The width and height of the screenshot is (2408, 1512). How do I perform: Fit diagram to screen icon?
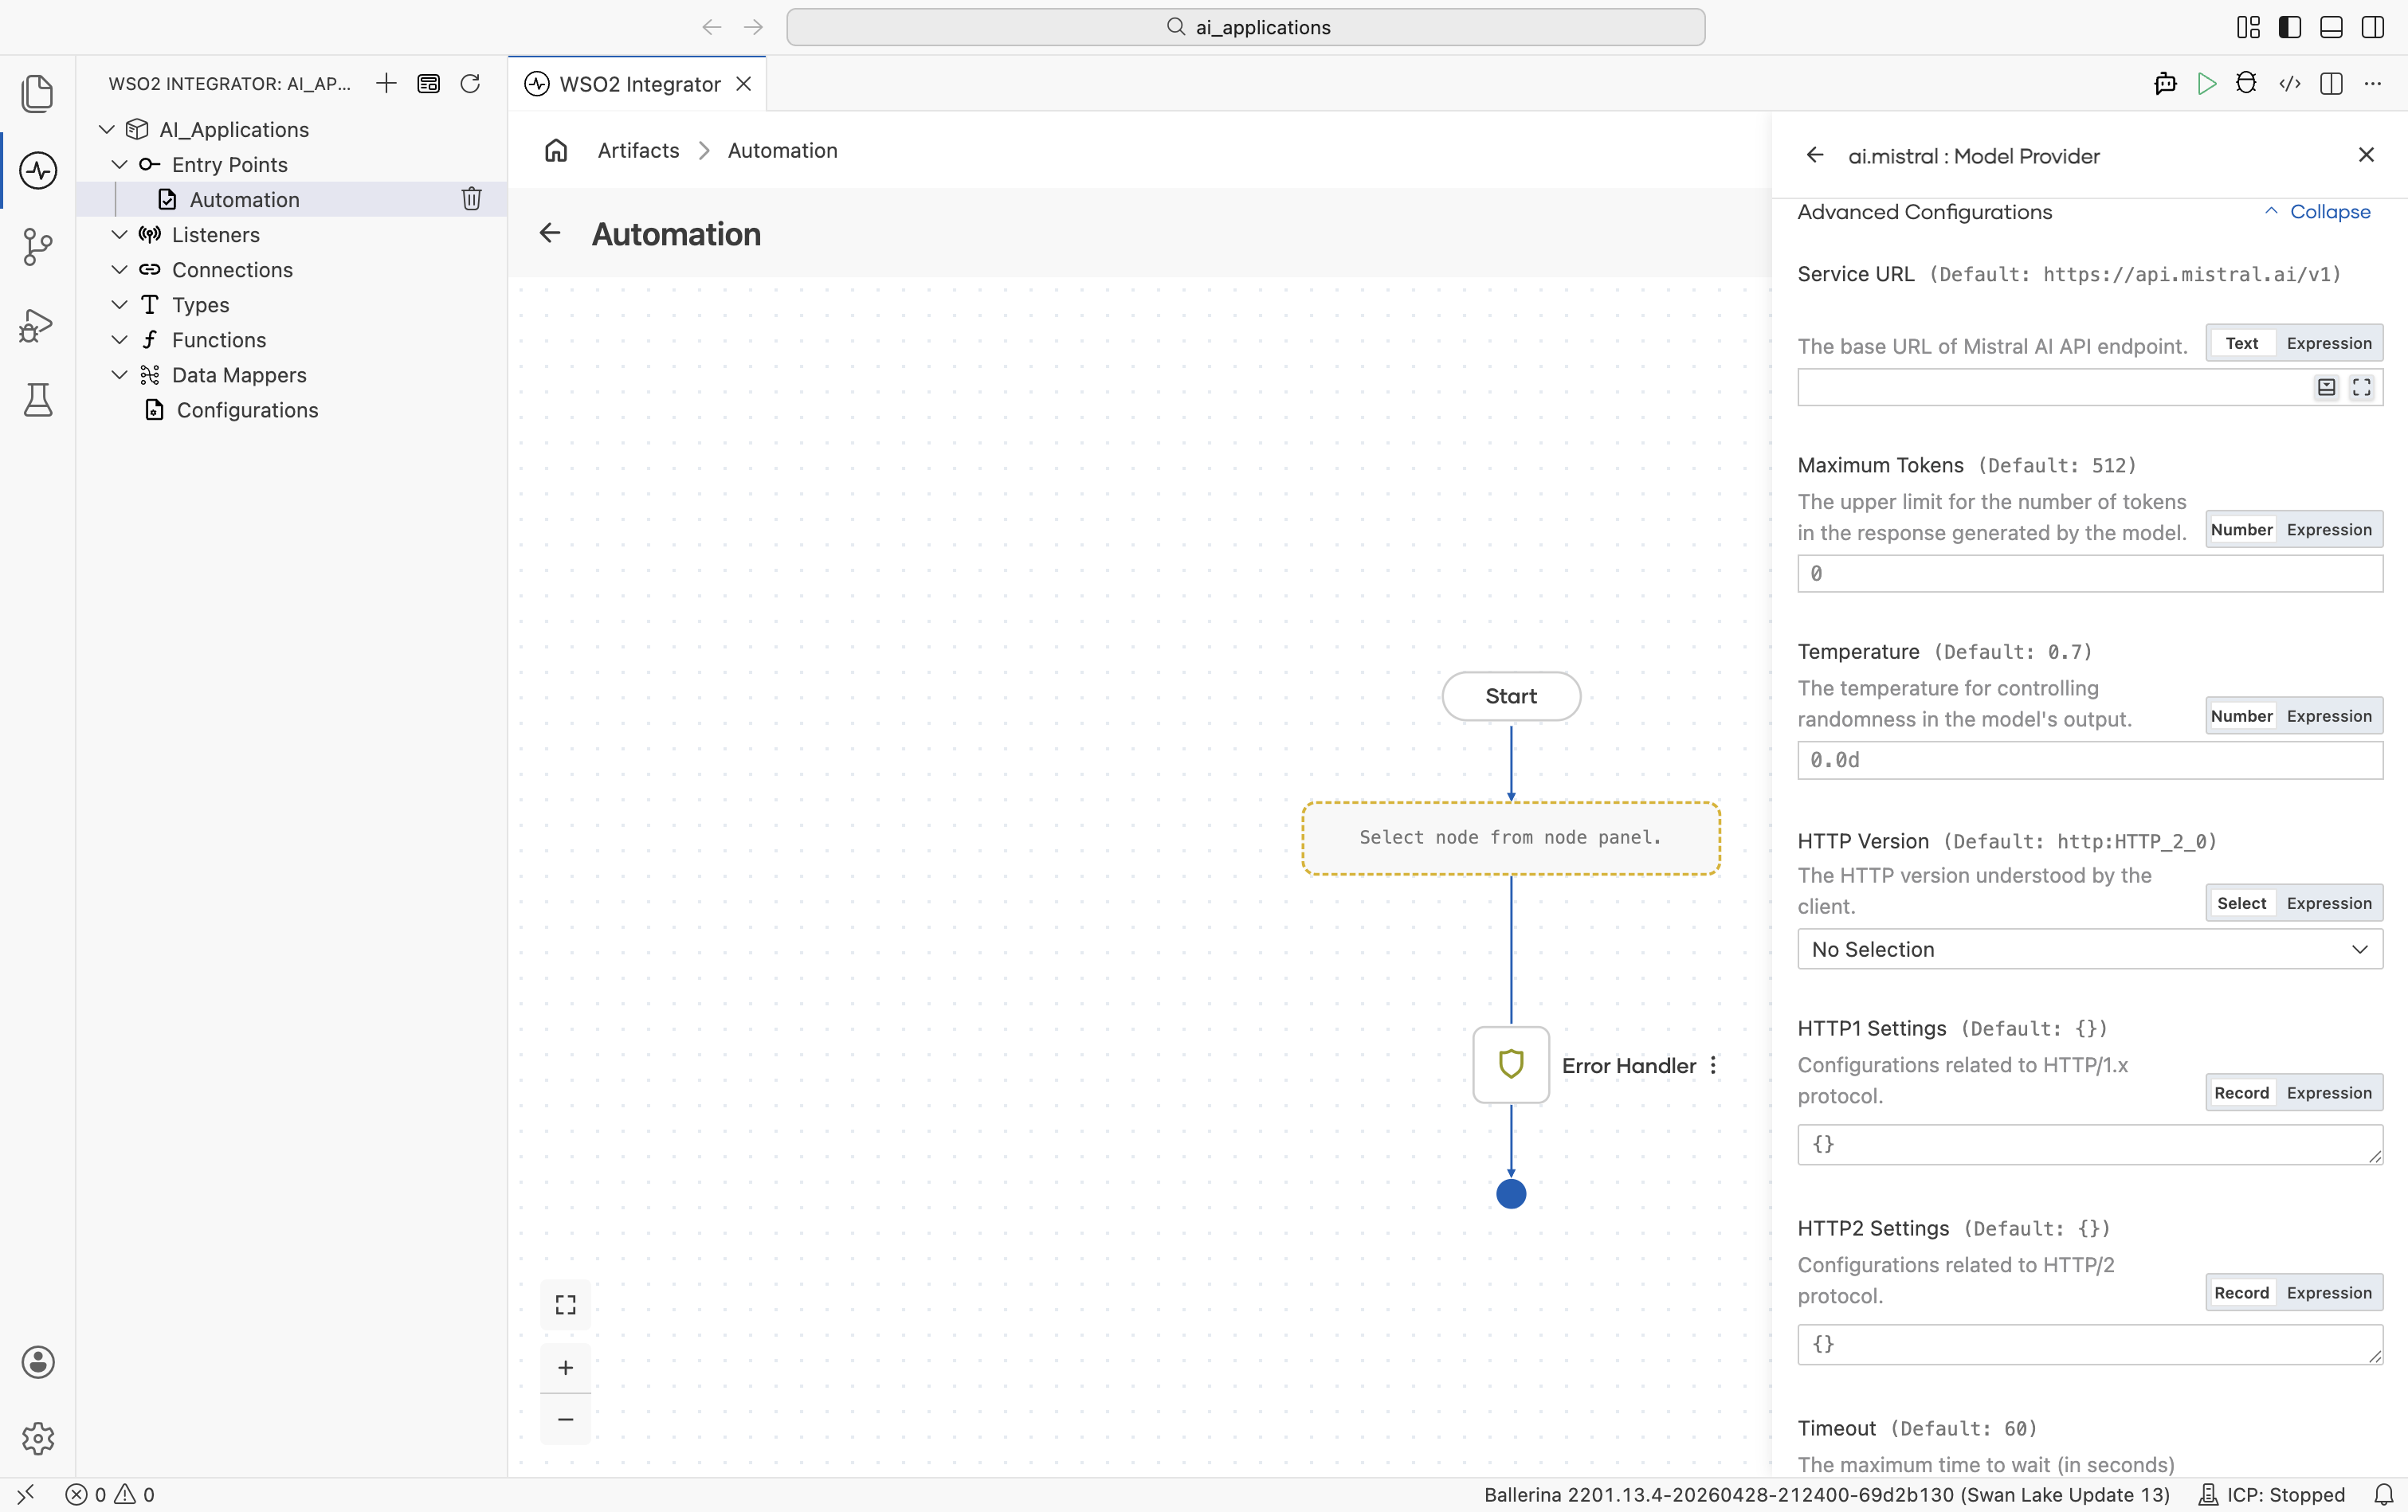point(565,1304)
